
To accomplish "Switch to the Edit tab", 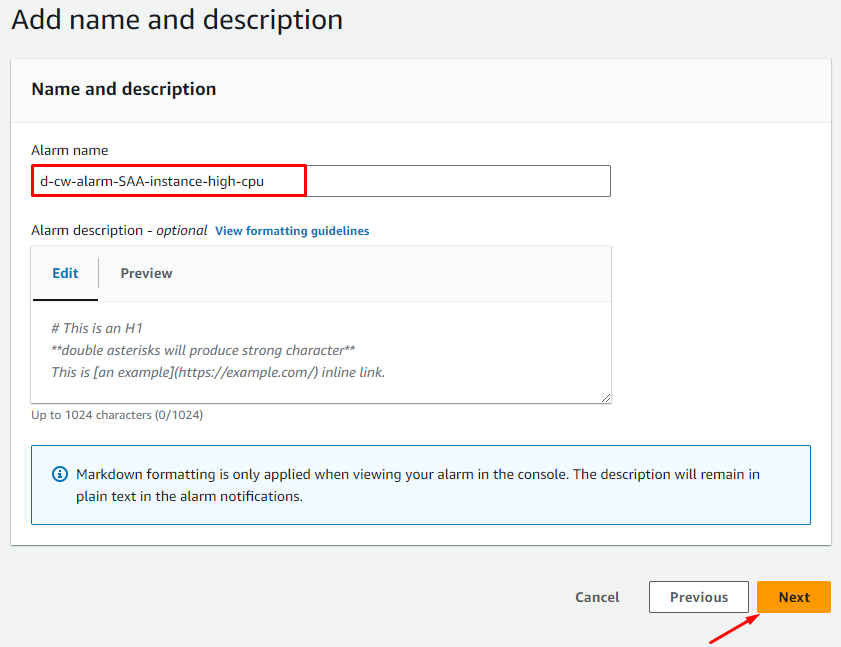I will point(65,273).
